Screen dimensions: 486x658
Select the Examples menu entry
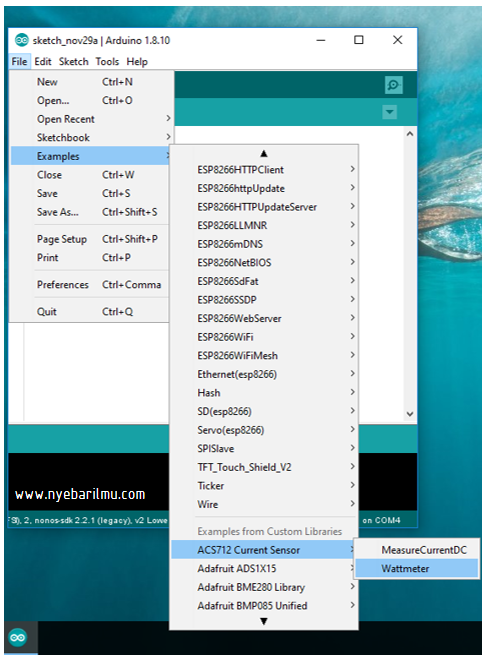point(90,156)
